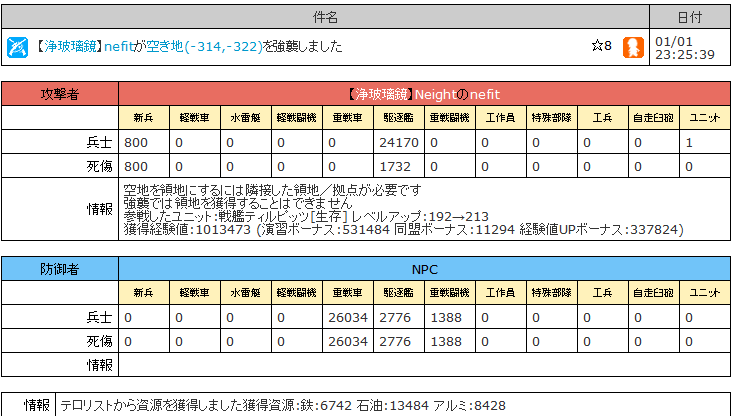Click defender 重戦車 count 26034

coord(348,317)
